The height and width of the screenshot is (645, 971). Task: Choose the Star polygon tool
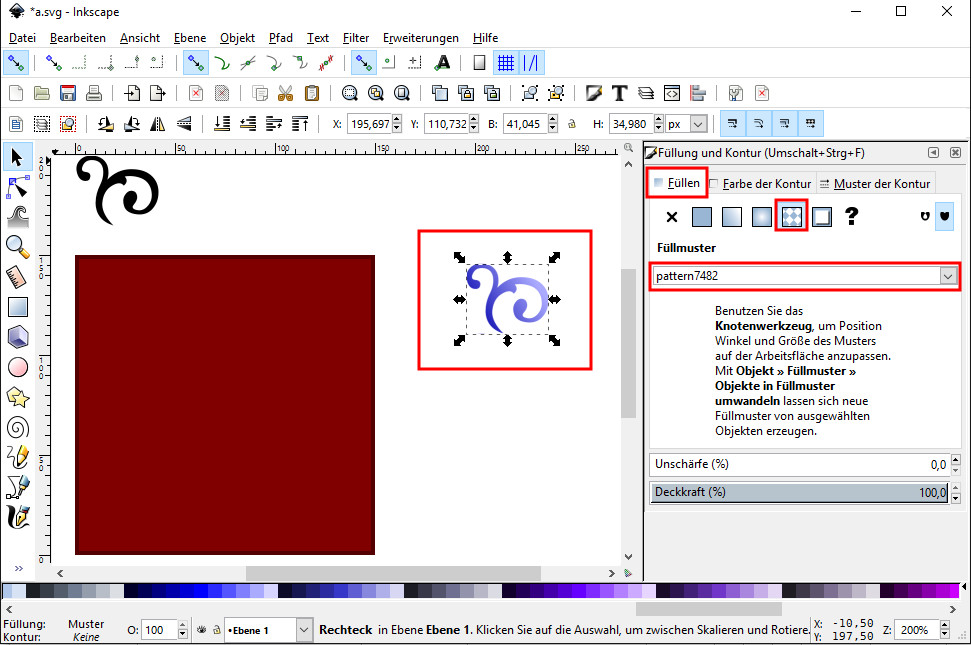(17, 397)
